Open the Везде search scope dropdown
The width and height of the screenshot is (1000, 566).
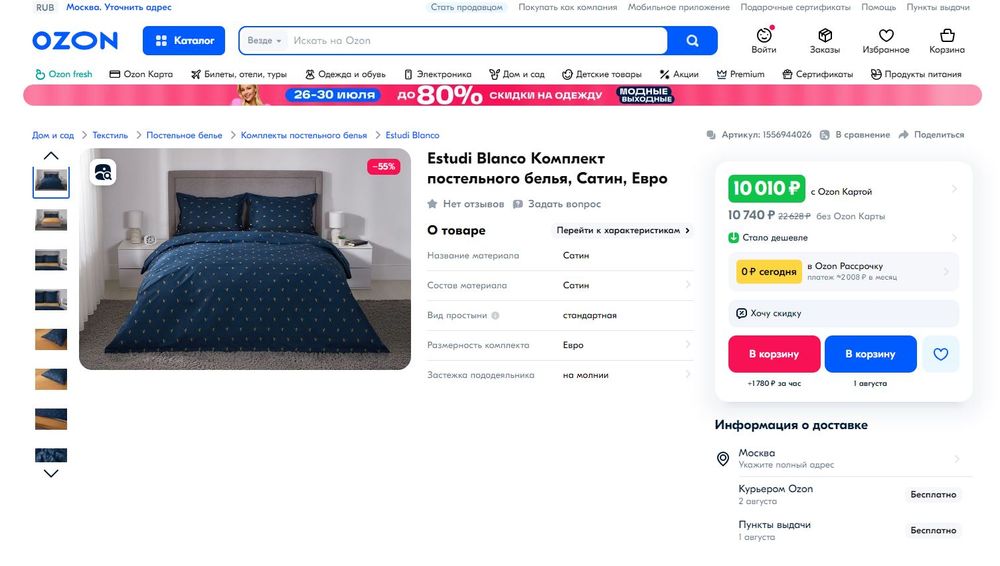(264, 41)
